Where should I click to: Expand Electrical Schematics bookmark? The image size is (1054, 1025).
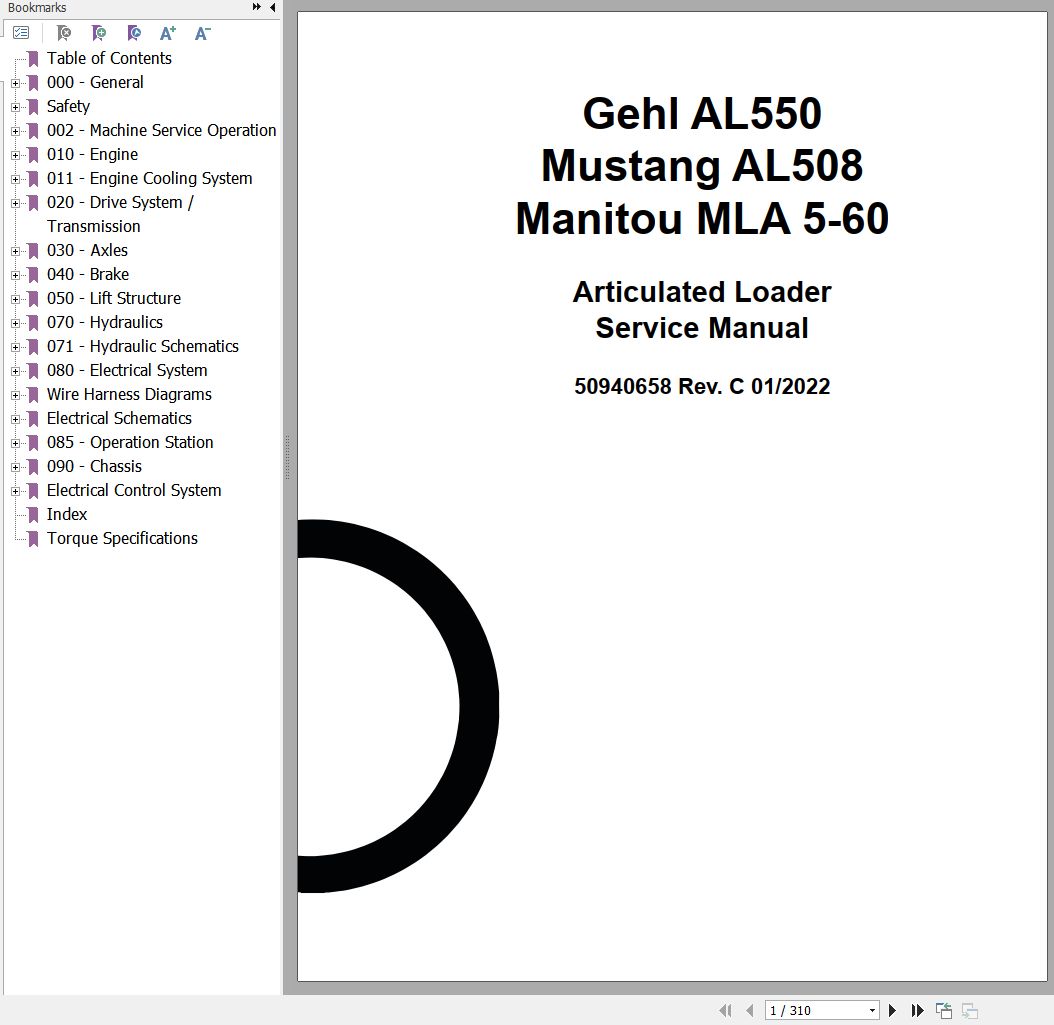(15, 419)
